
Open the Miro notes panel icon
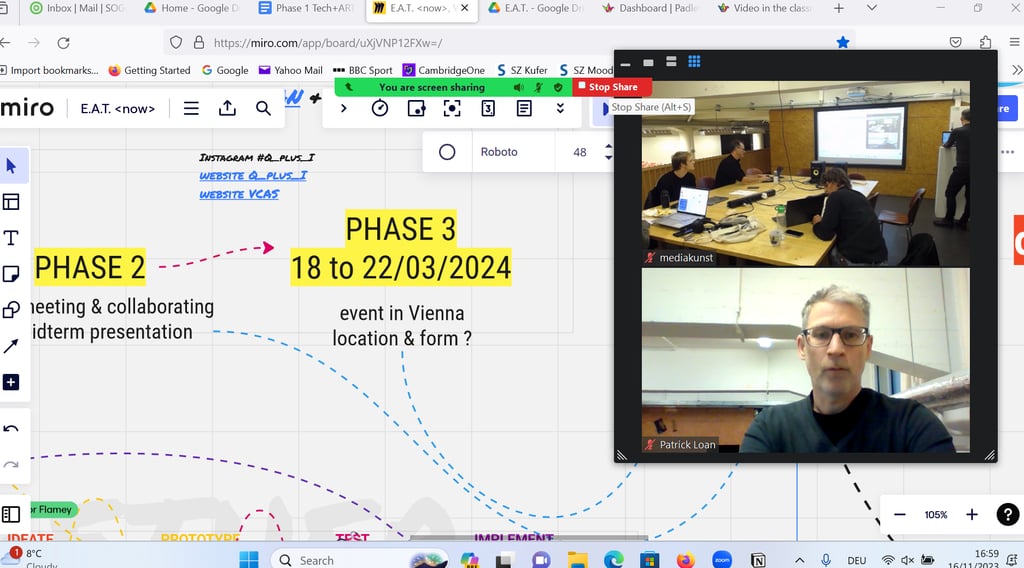click(x=524, y=108)
